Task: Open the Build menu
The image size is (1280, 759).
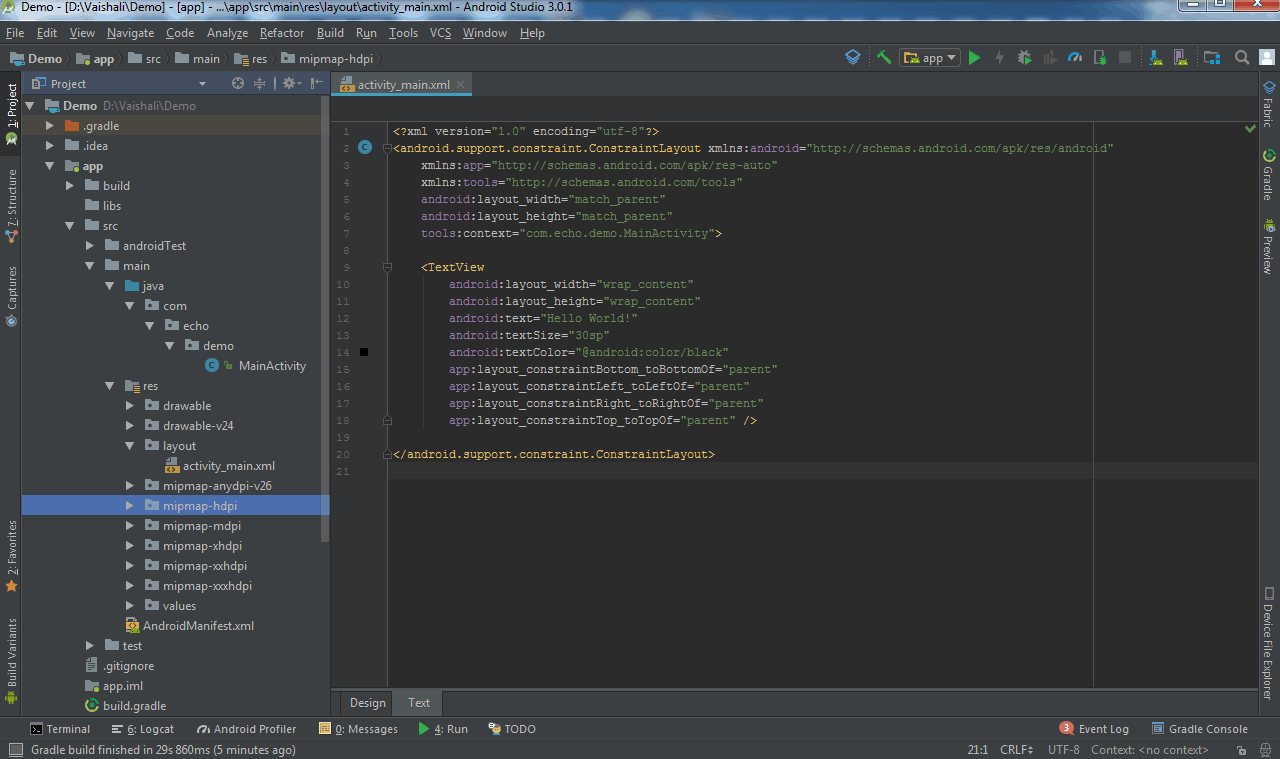Action: tap(330, 33)
